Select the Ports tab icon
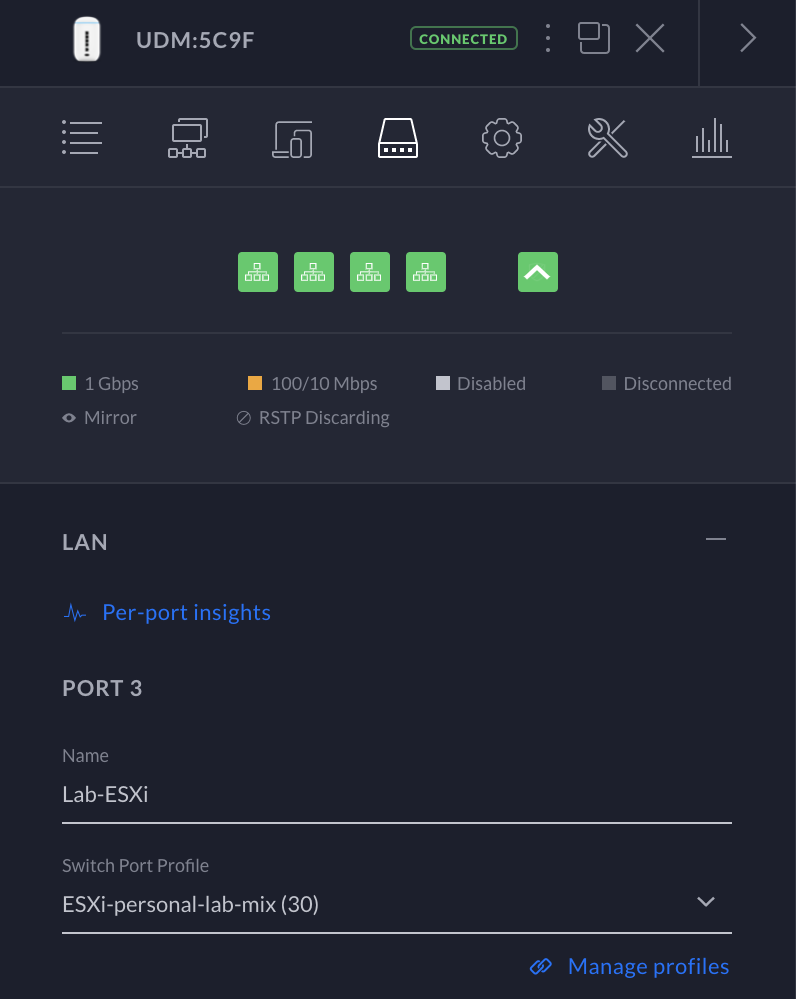Viewport: 796px width, 999px height. 397,138
